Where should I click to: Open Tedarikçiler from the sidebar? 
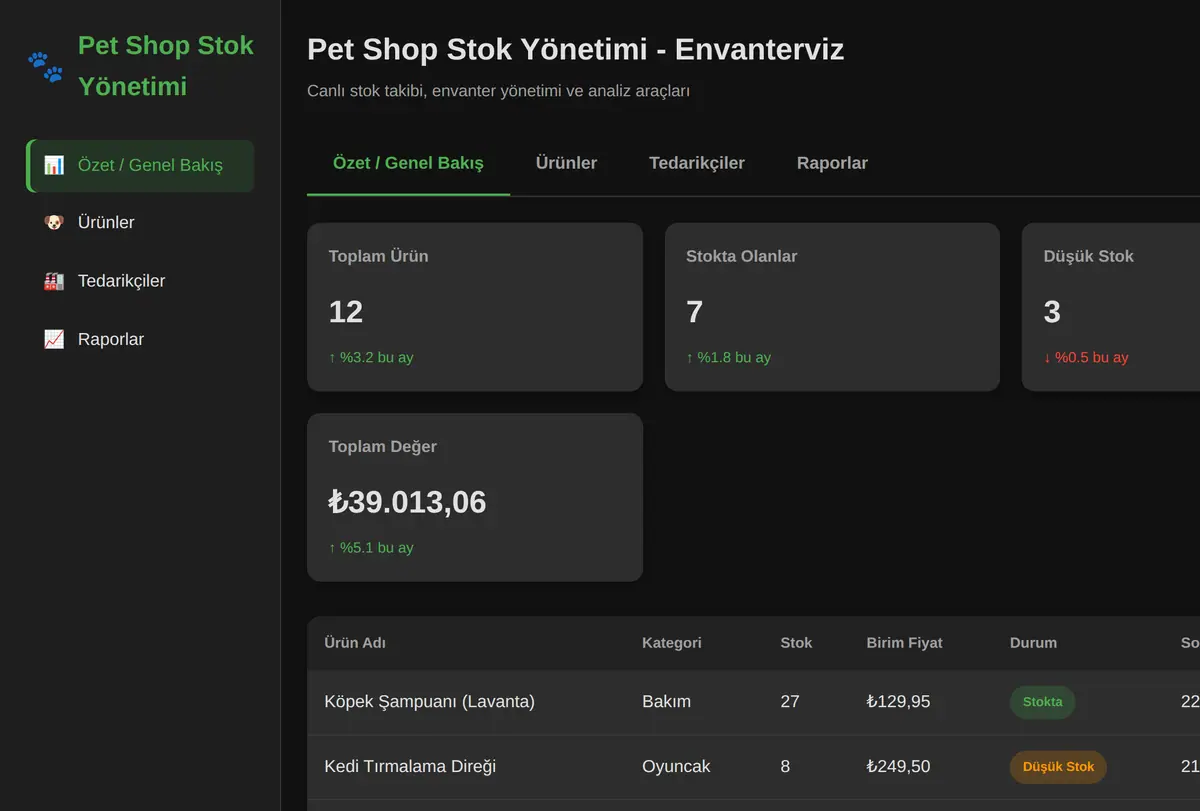click(x=140, y=281)
